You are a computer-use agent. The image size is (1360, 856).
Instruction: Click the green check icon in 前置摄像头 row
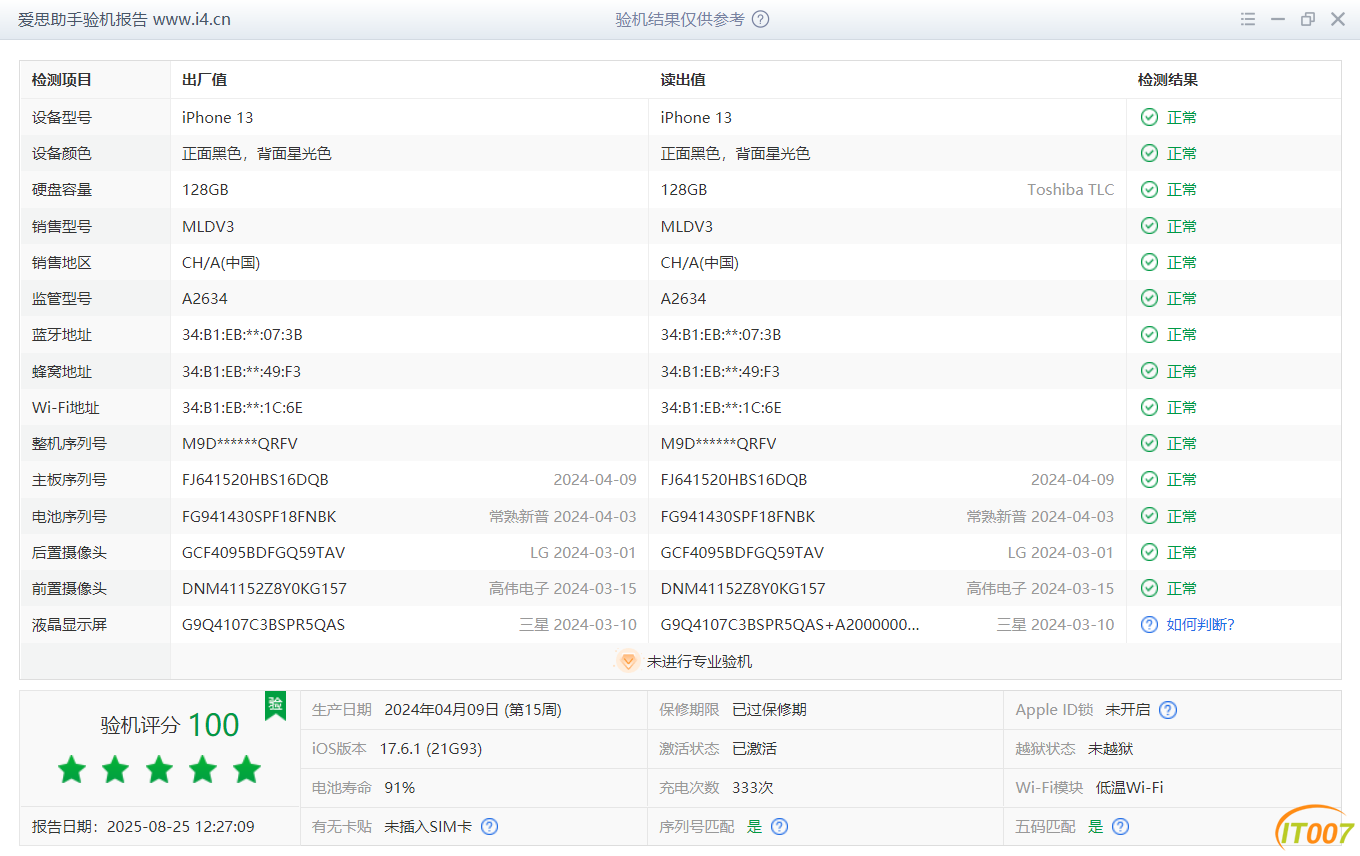click(1150, 588)
